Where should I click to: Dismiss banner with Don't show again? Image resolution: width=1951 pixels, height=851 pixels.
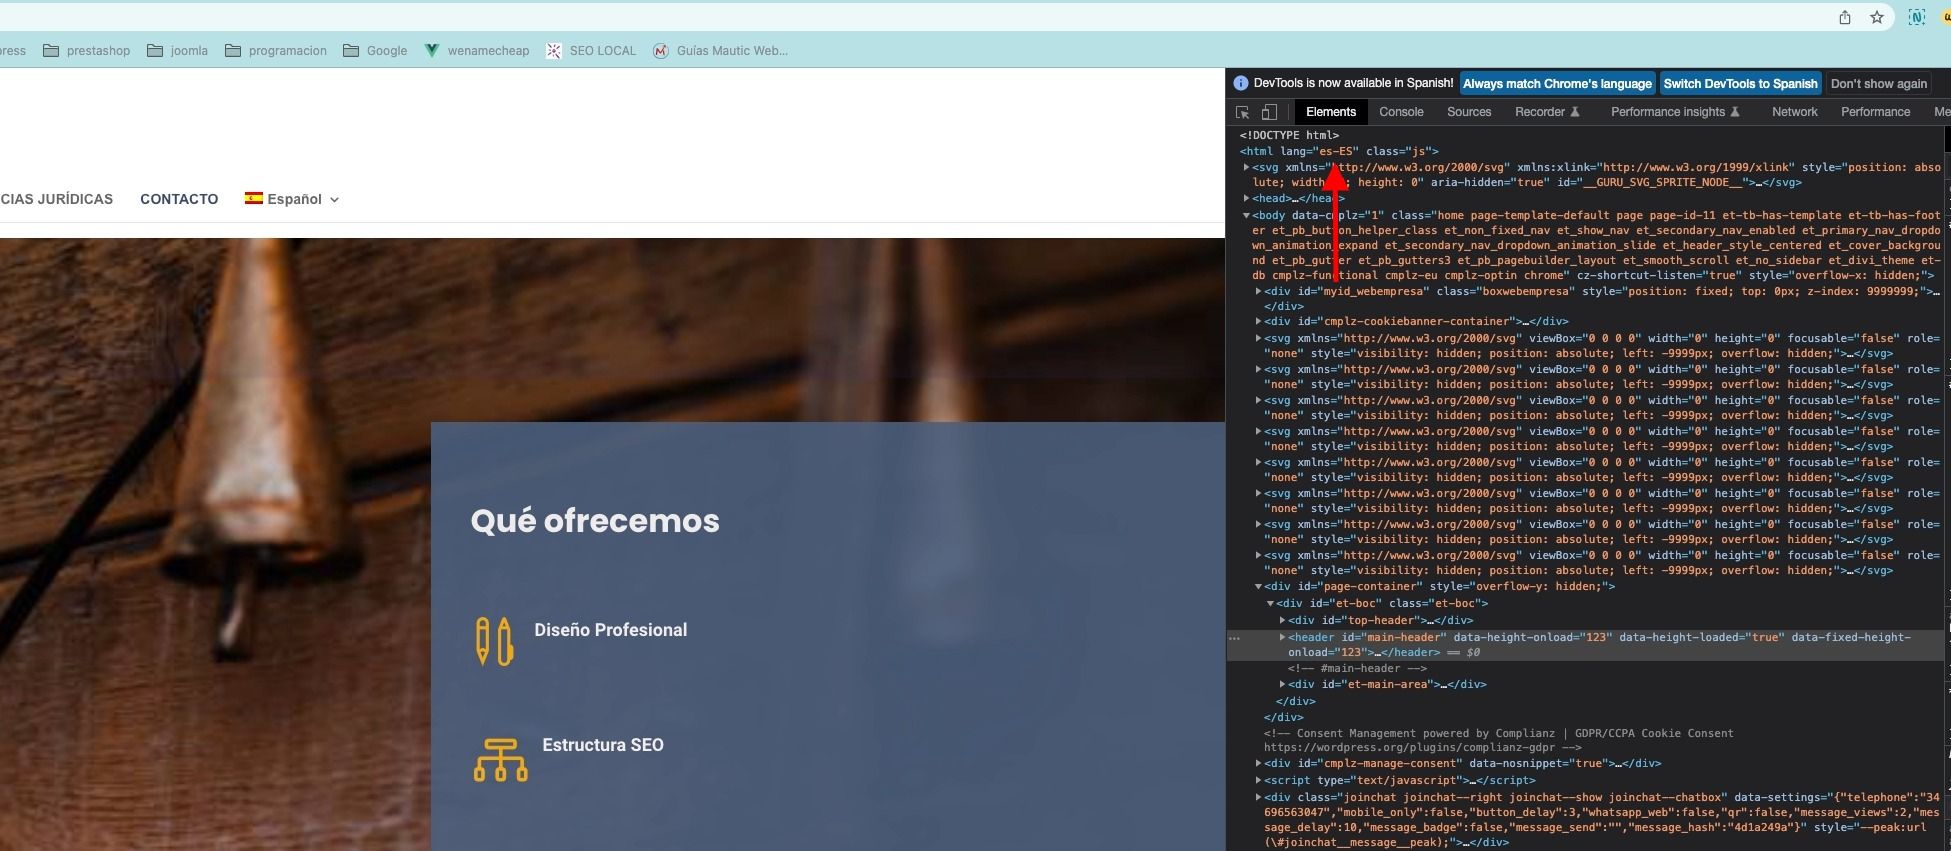pyautogui.click(x=1878, y=84)
